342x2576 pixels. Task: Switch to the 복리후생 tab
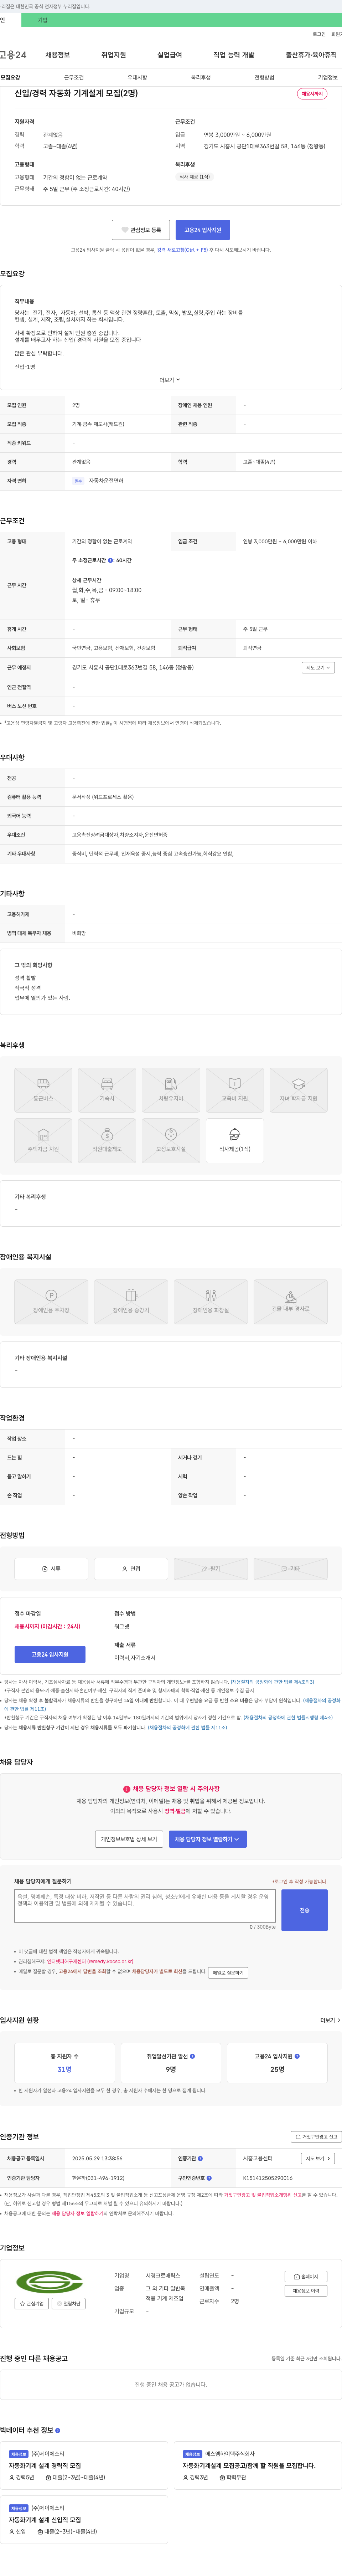(x=201, y=77)
